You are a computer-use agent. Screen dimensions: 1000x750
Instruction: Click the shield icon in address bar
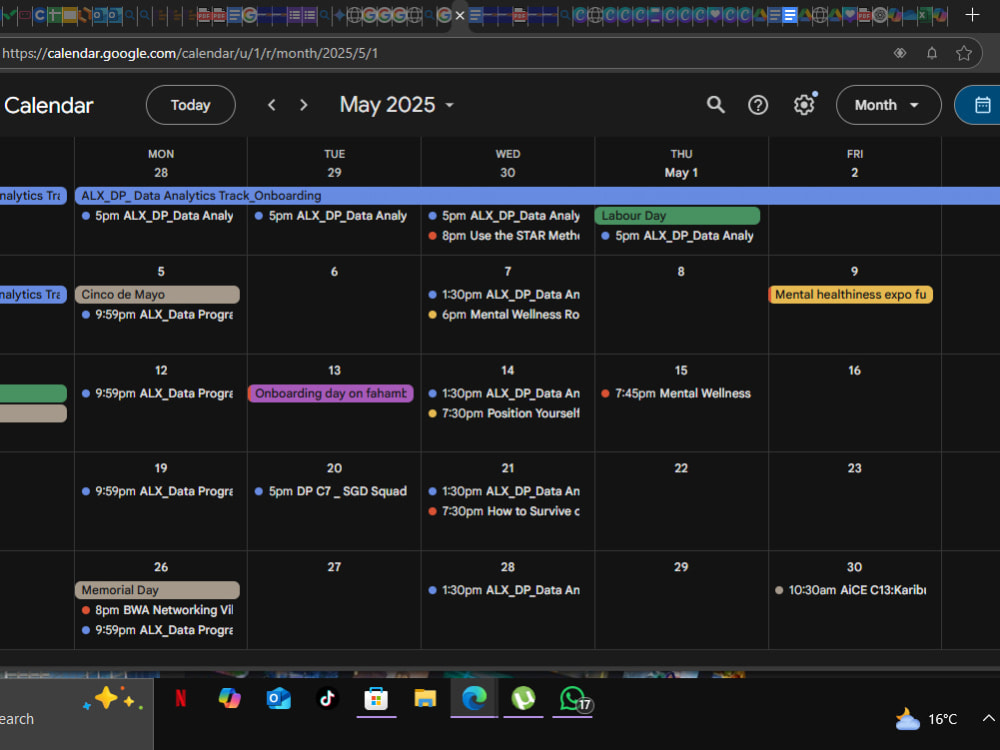tap(899, 53)
